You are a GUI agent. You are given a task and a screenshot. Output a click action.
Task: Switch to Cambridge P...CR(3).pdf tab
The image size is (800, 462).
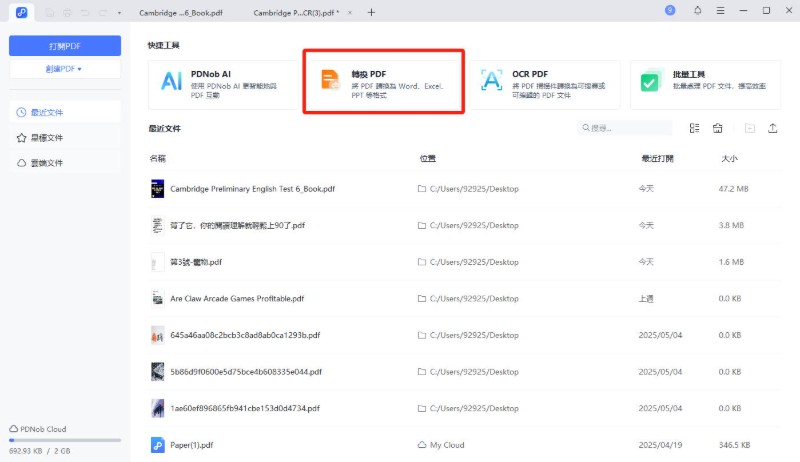296,13
